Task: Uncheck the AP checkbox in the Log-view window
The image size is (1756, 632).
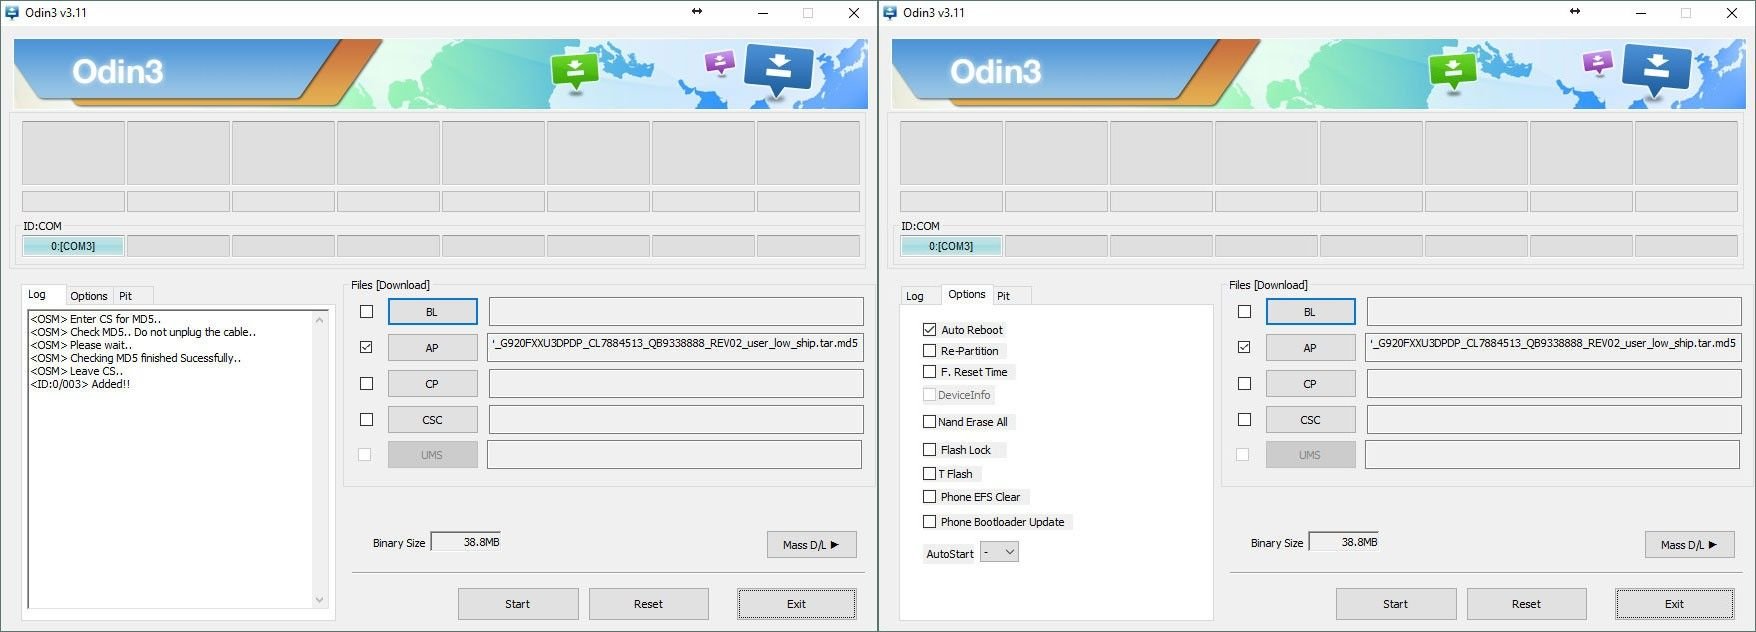Action: (366, 347)
